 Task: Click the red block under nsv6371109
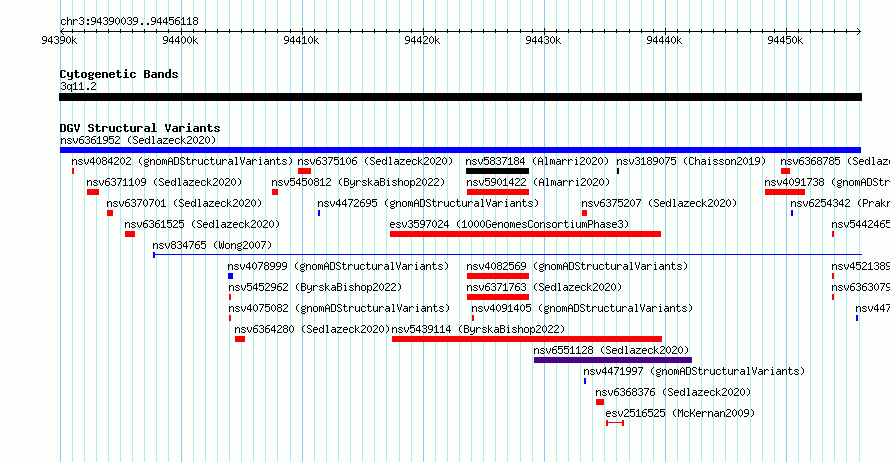coord(93,192)
